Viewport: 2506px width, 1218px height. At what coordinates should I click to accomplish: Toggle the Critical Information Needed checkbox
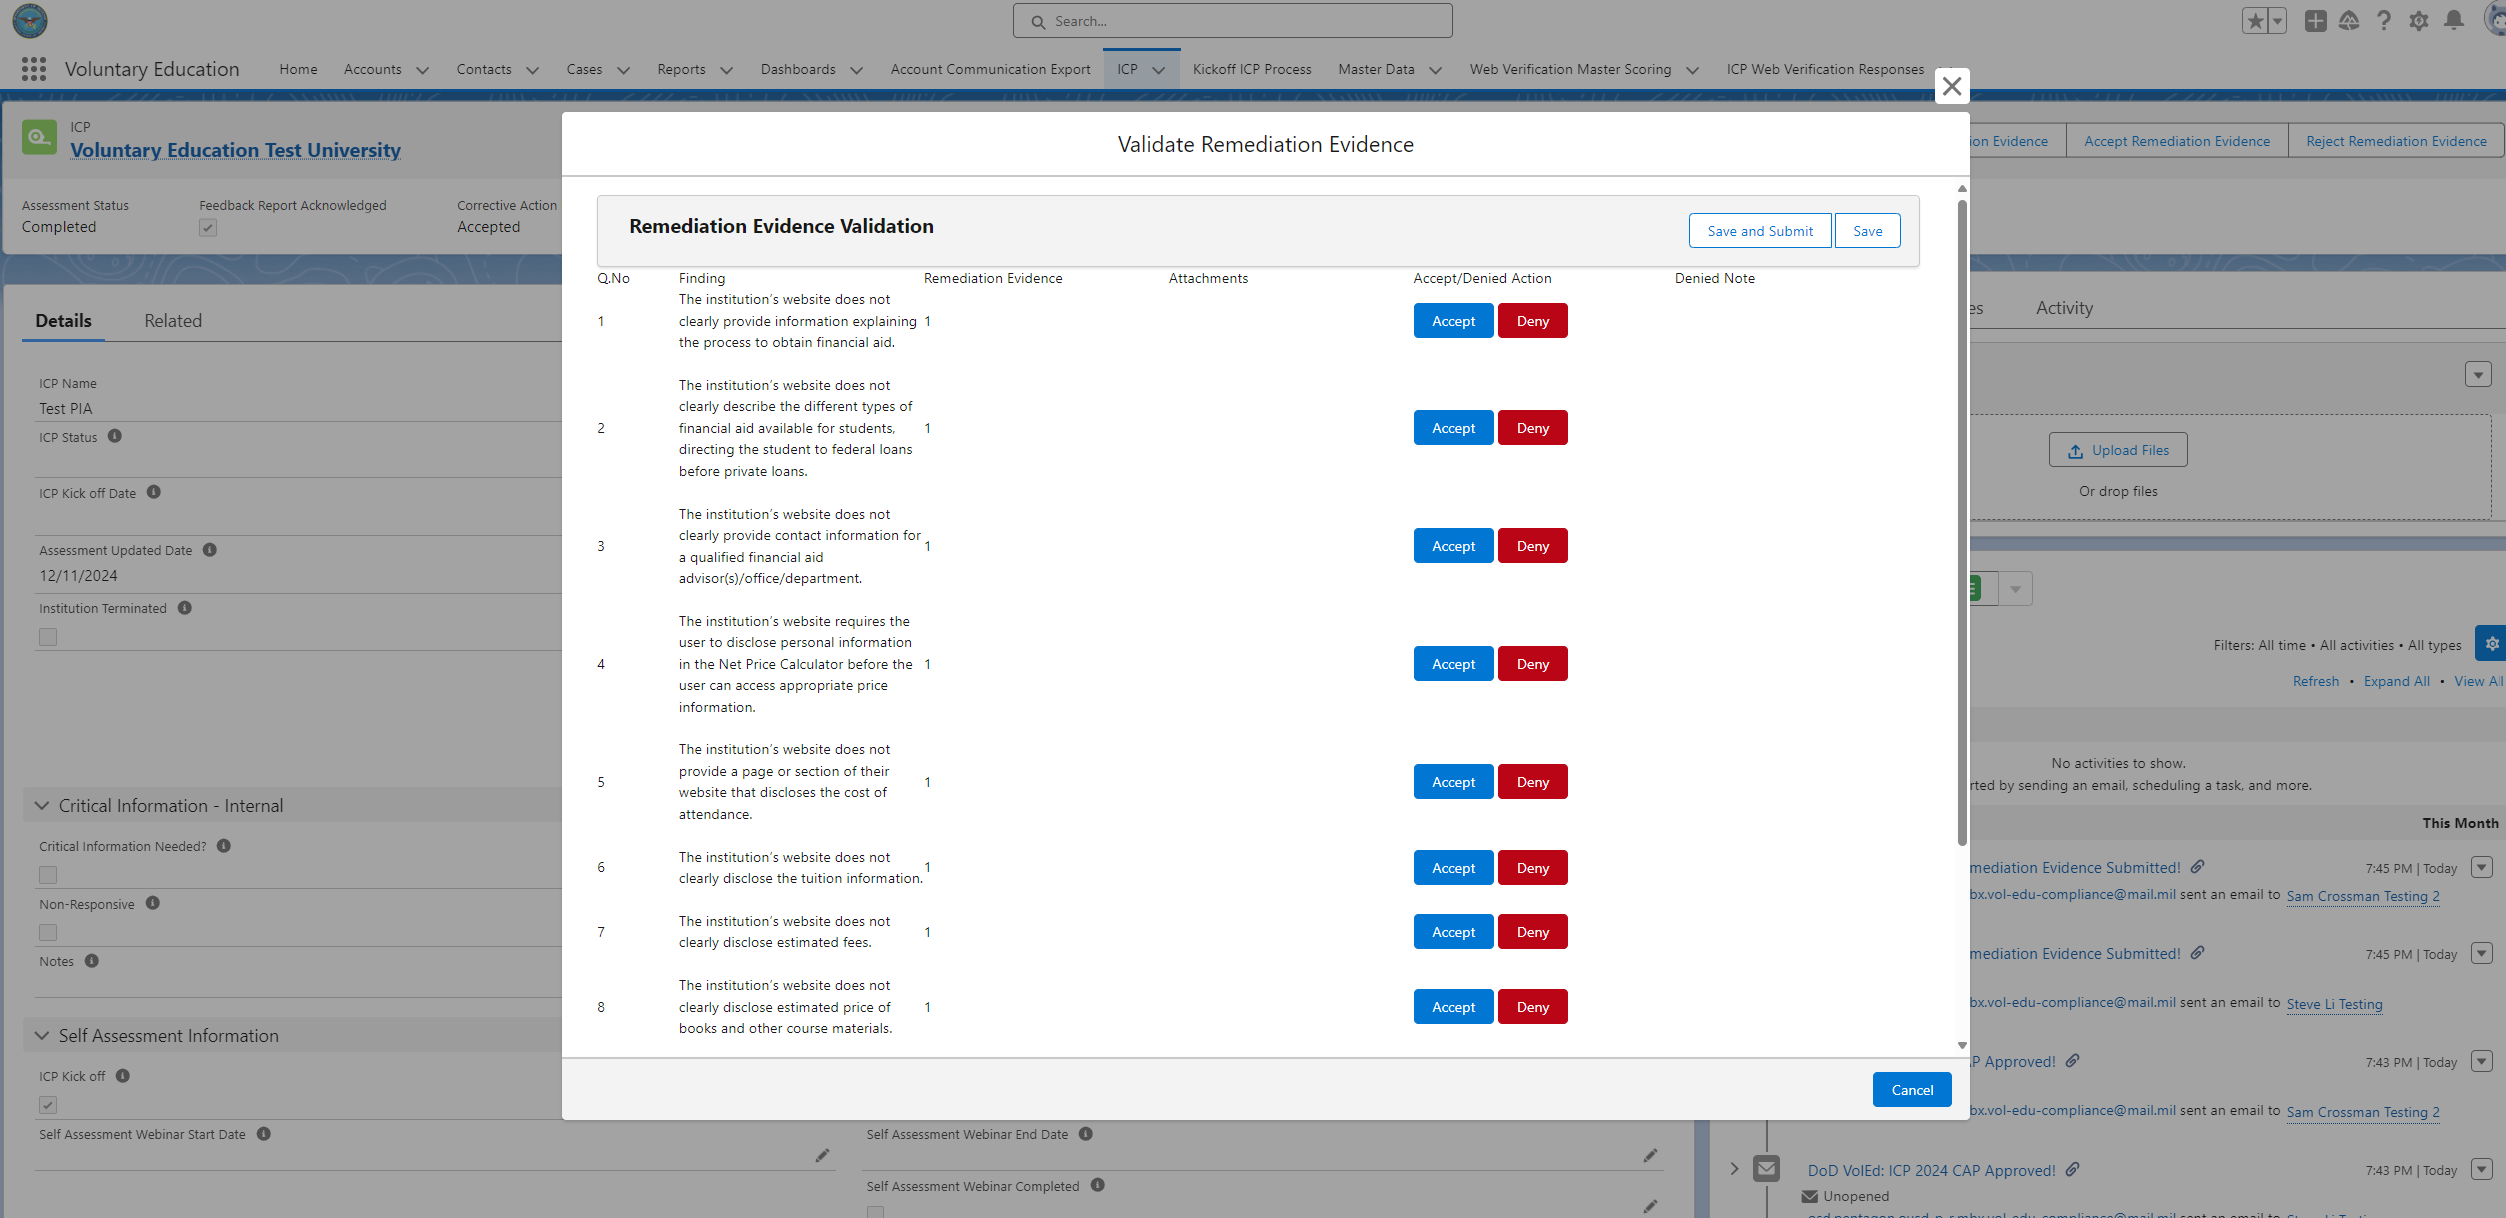[x=48, y=875]
